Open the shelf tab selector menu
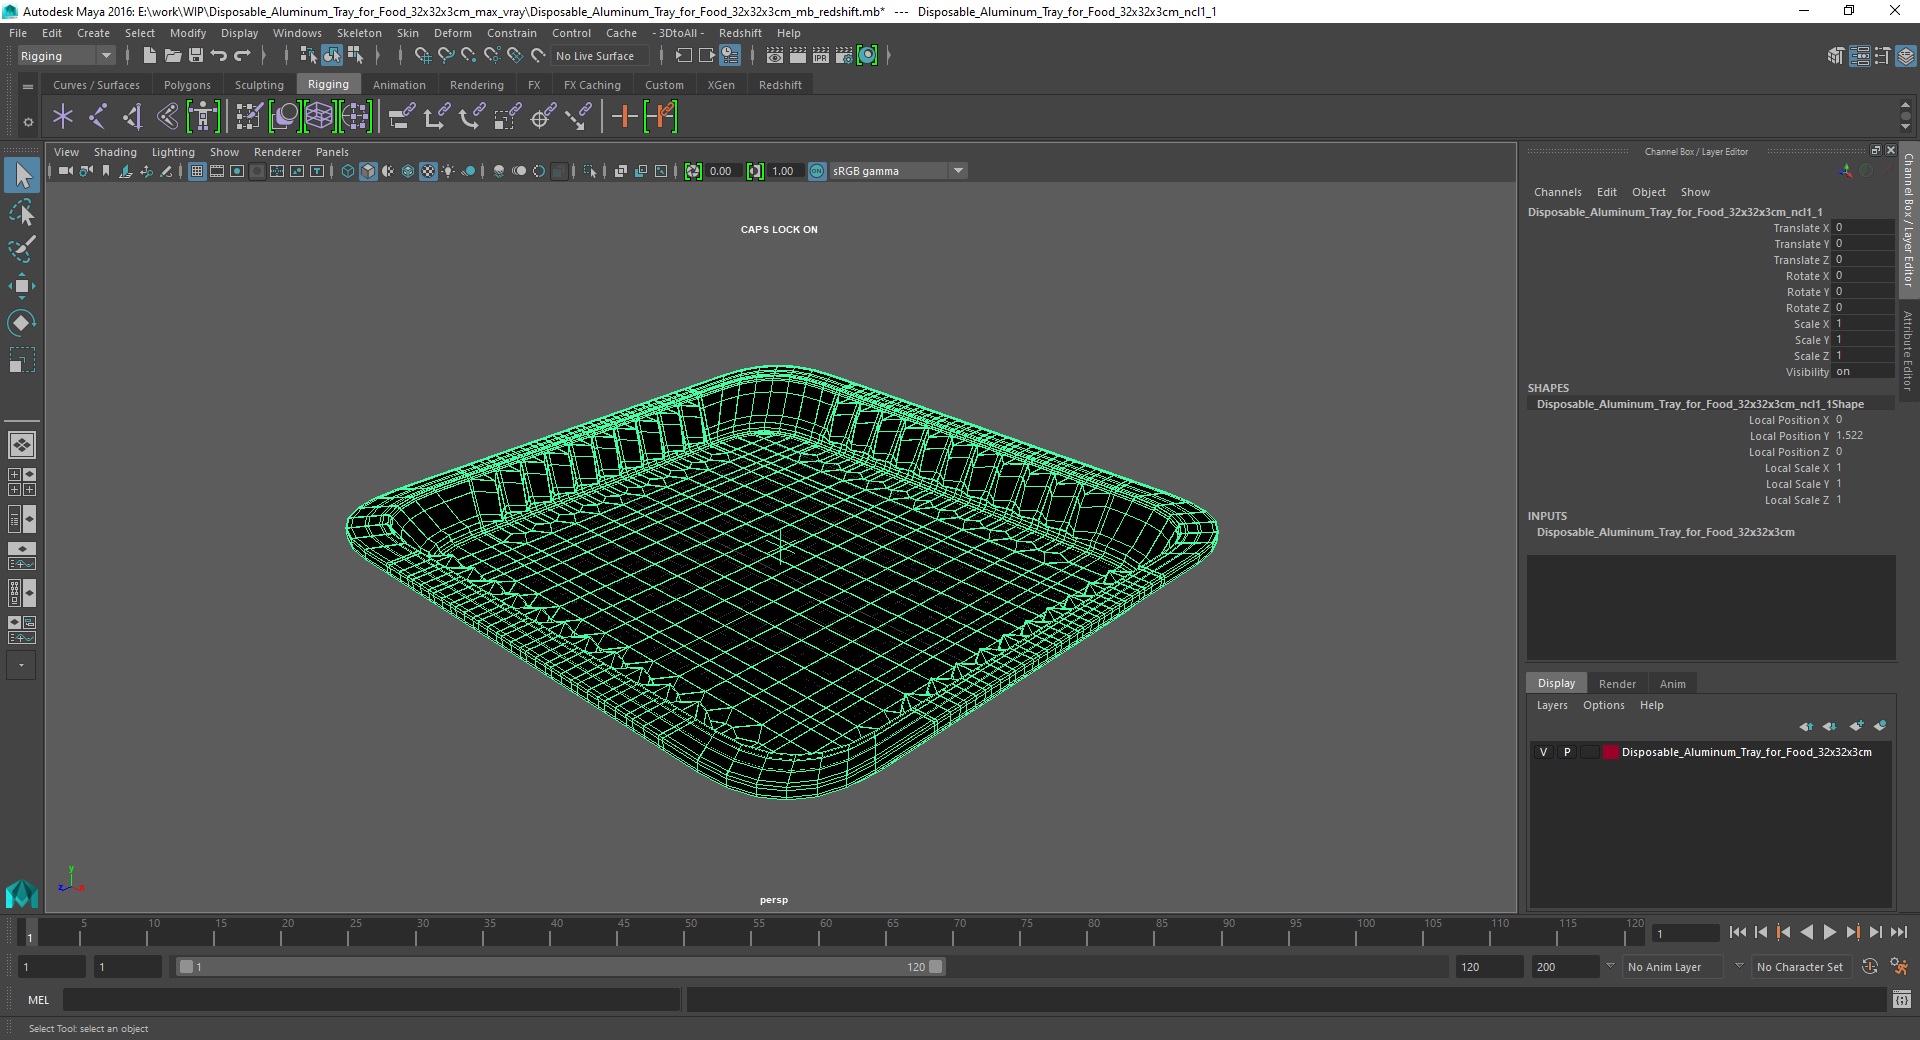This screenshot has height=1040, width=1920. 28,86
